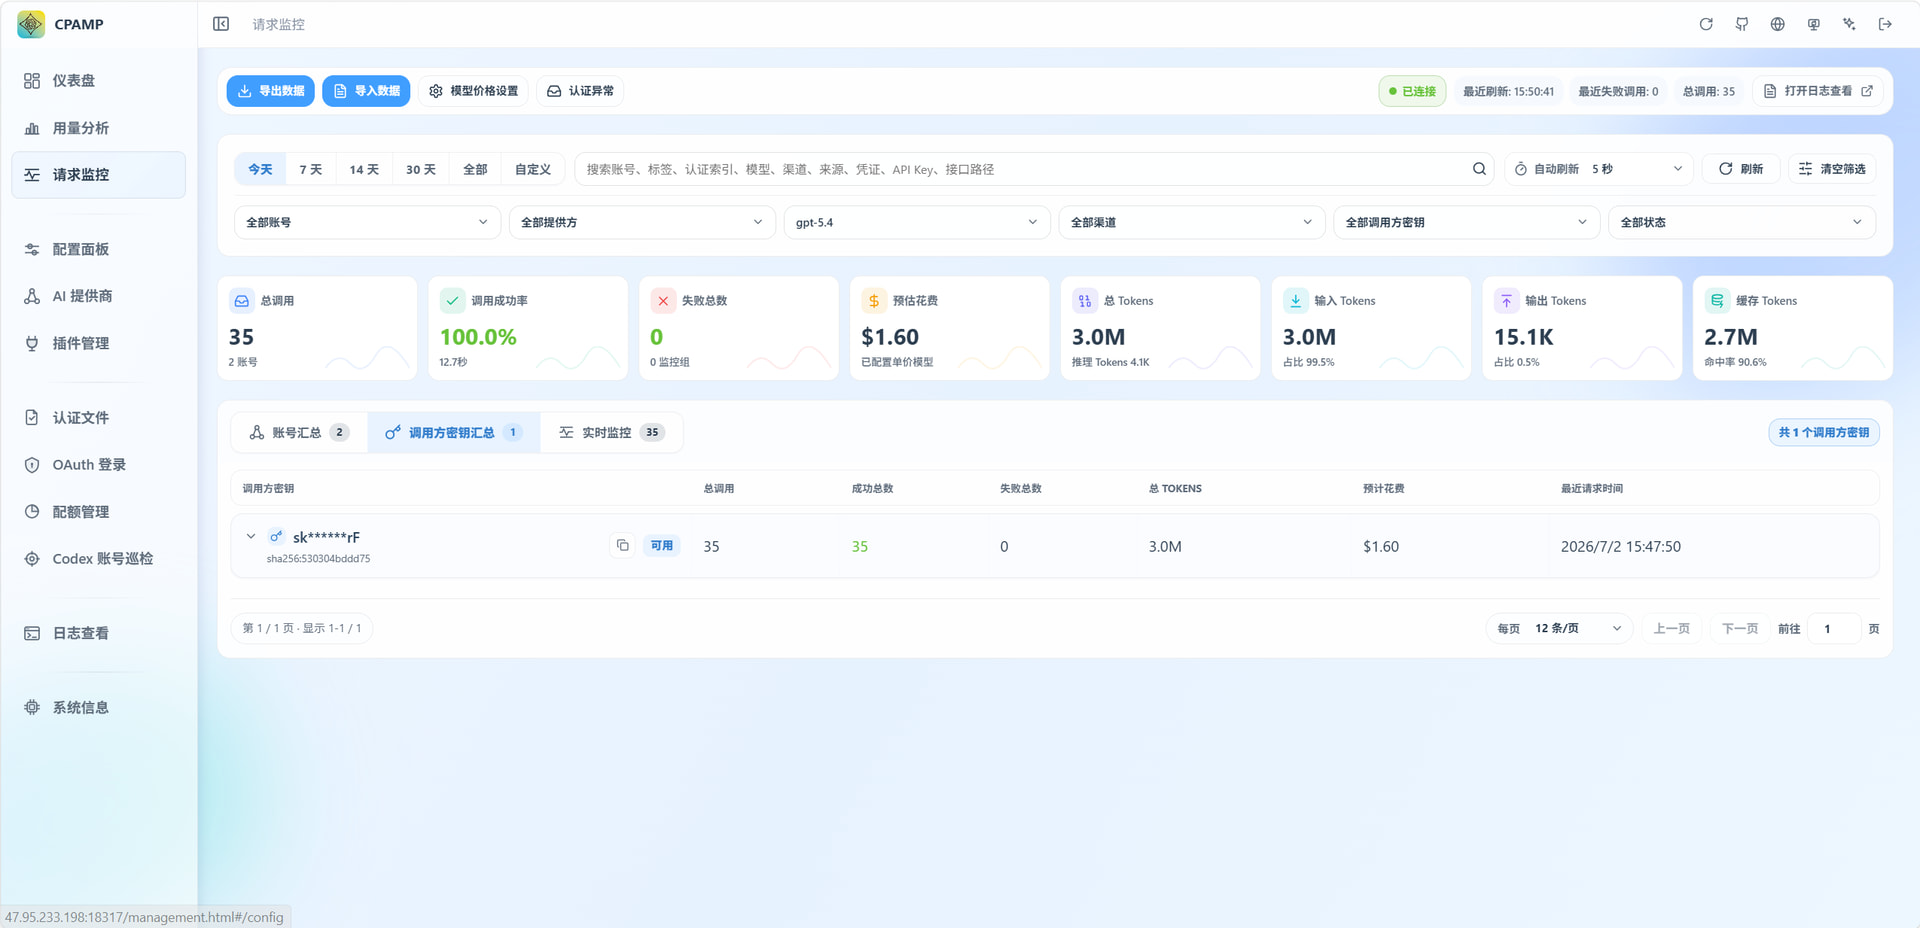Go to 日志查看 in sidebar
1920x928 pixels.
[x=98, y=633]
